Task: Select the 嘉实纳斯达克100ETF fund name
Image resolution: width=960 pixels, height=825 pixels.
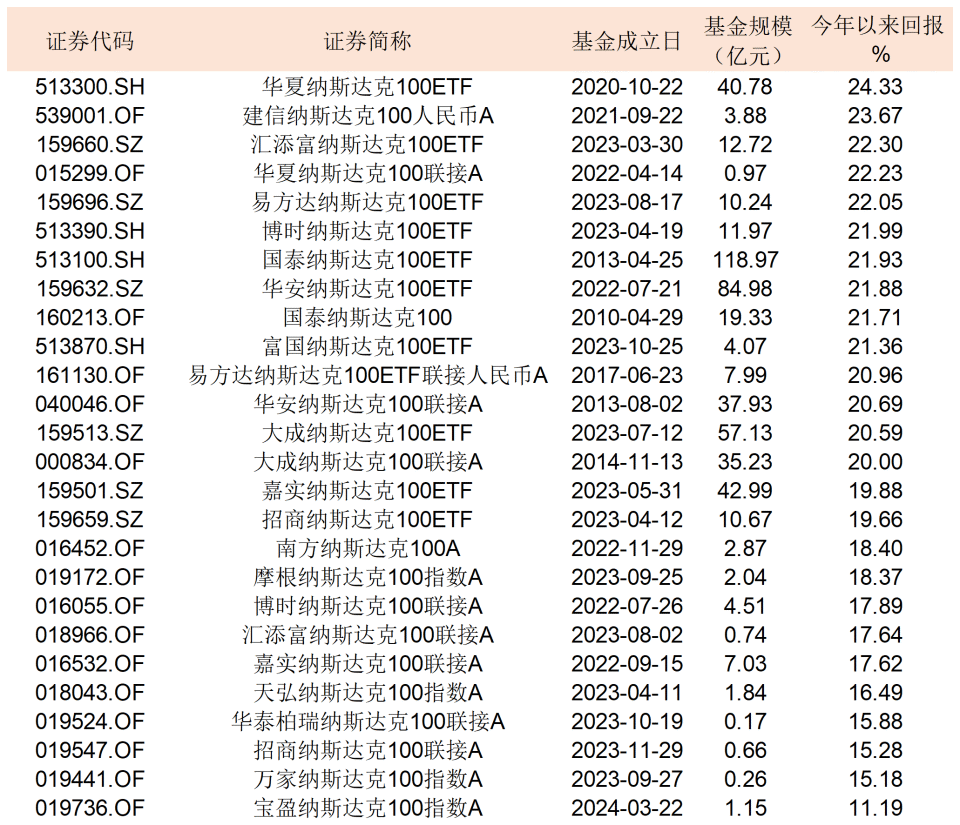Action: pyautogui.click(x=370, y=491)
